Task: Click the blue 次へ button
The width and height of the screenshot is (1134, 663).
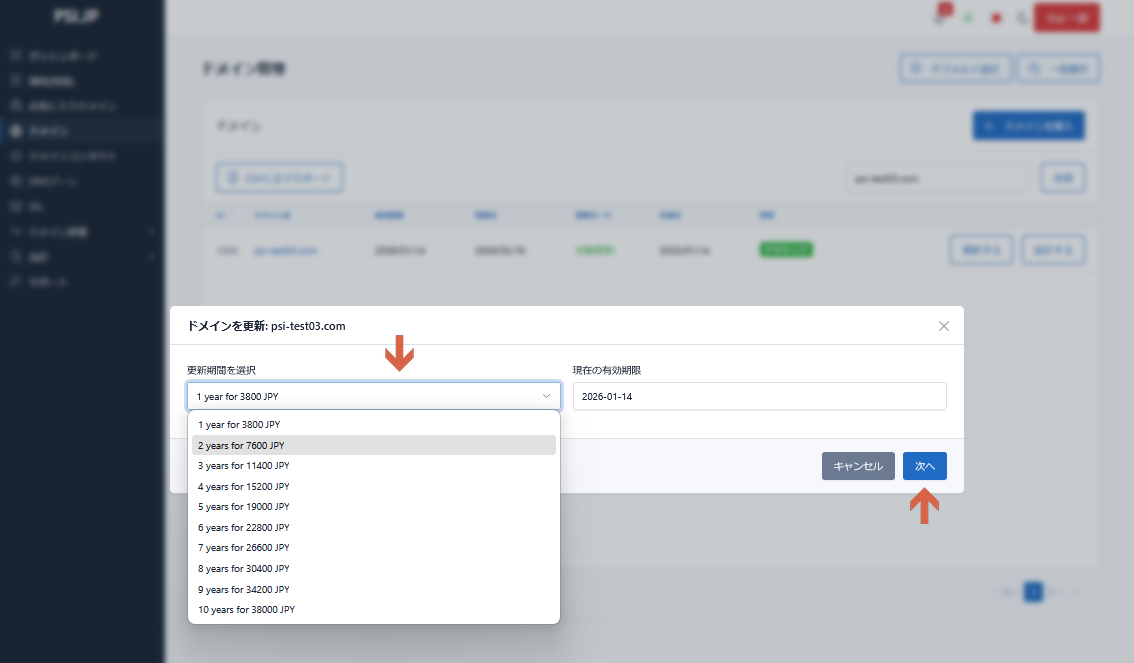Action: coord(924,466)
